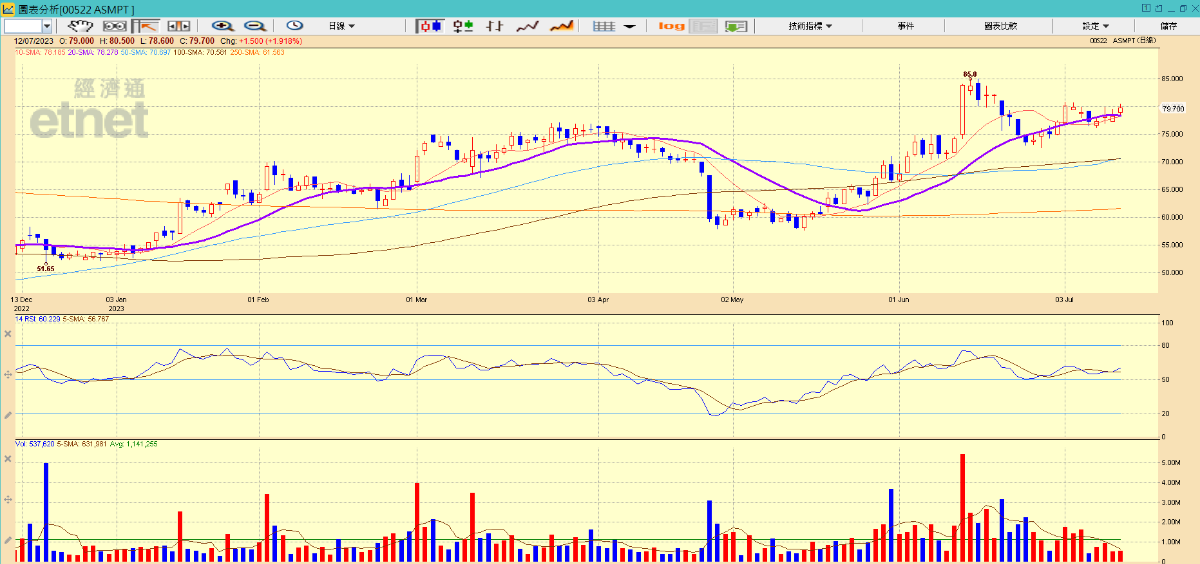Click the 儲存 save button
Image resolution: width=1200 pixels, height=564 pixels.
tap(1168, 25)
